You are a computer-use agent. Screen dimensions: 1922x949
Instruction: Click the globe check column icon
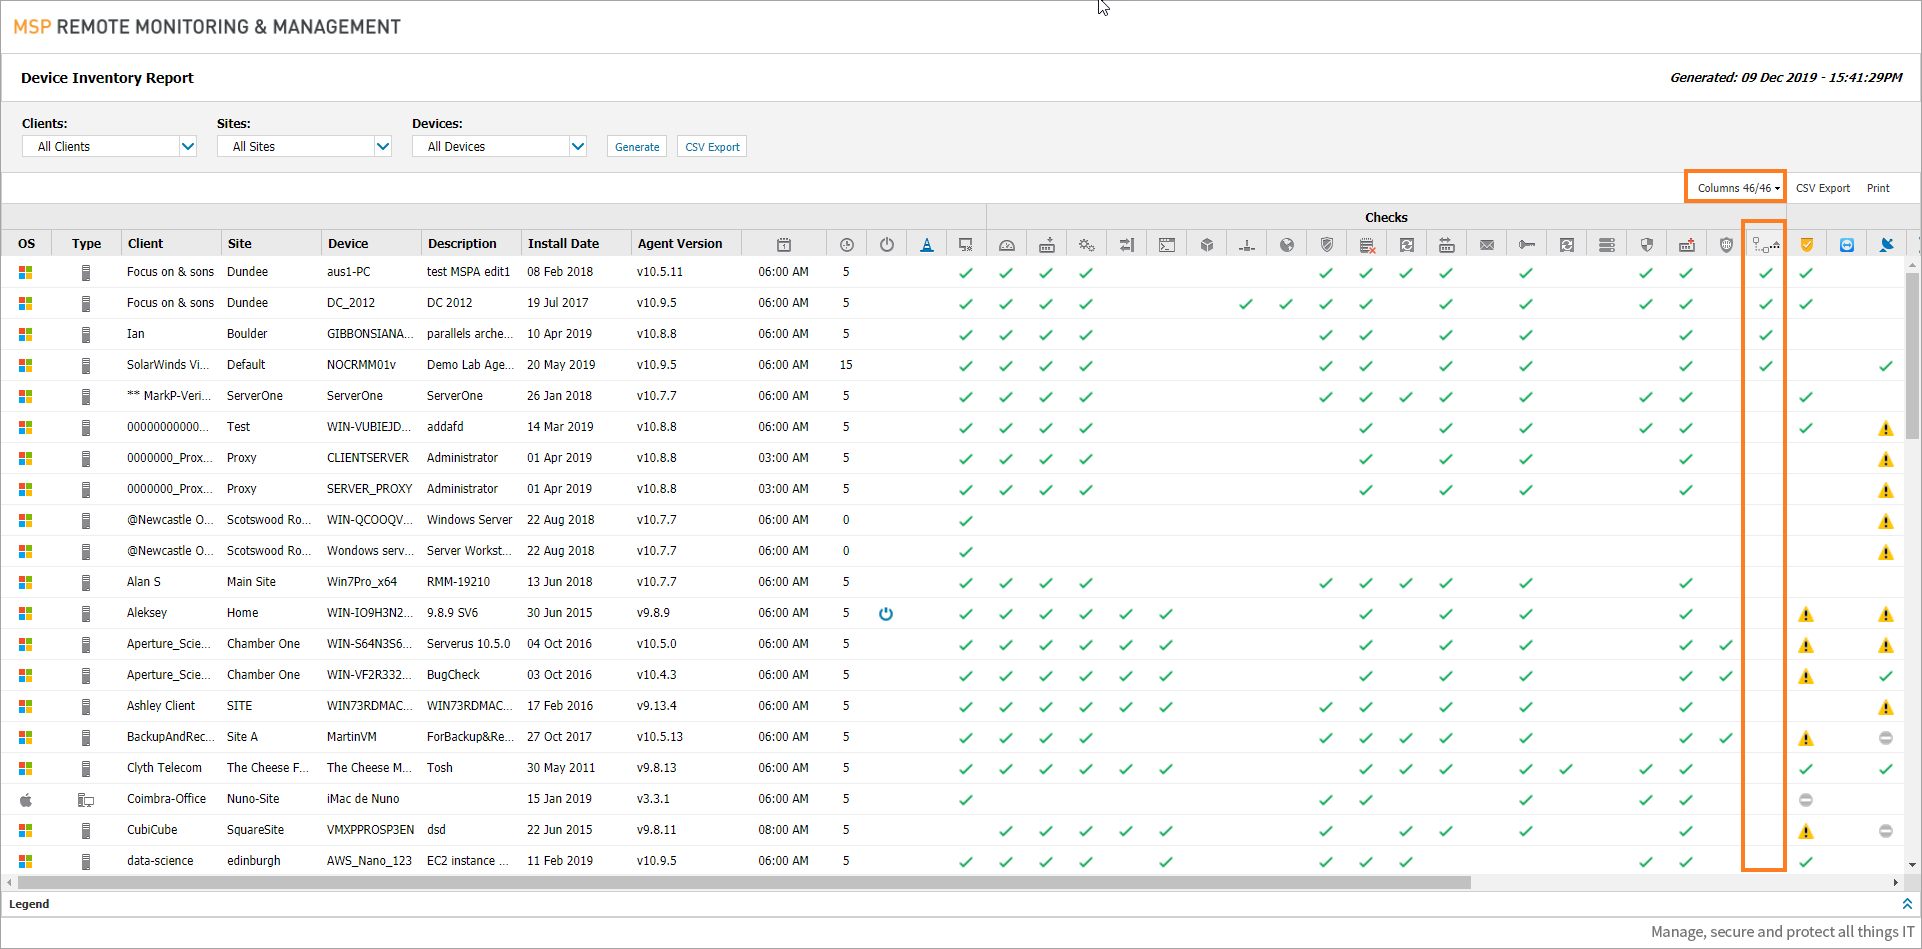tap(1287, 244)
